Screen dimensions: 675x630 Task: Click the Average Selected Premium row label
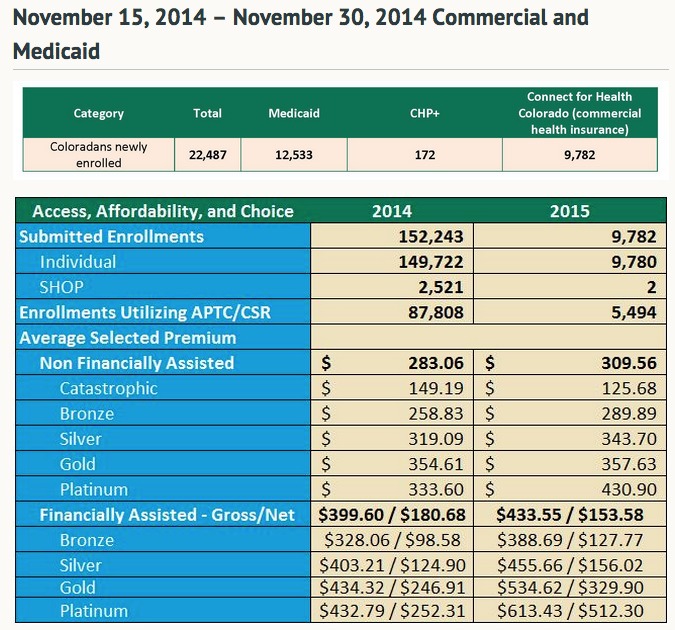click(127, 338)
